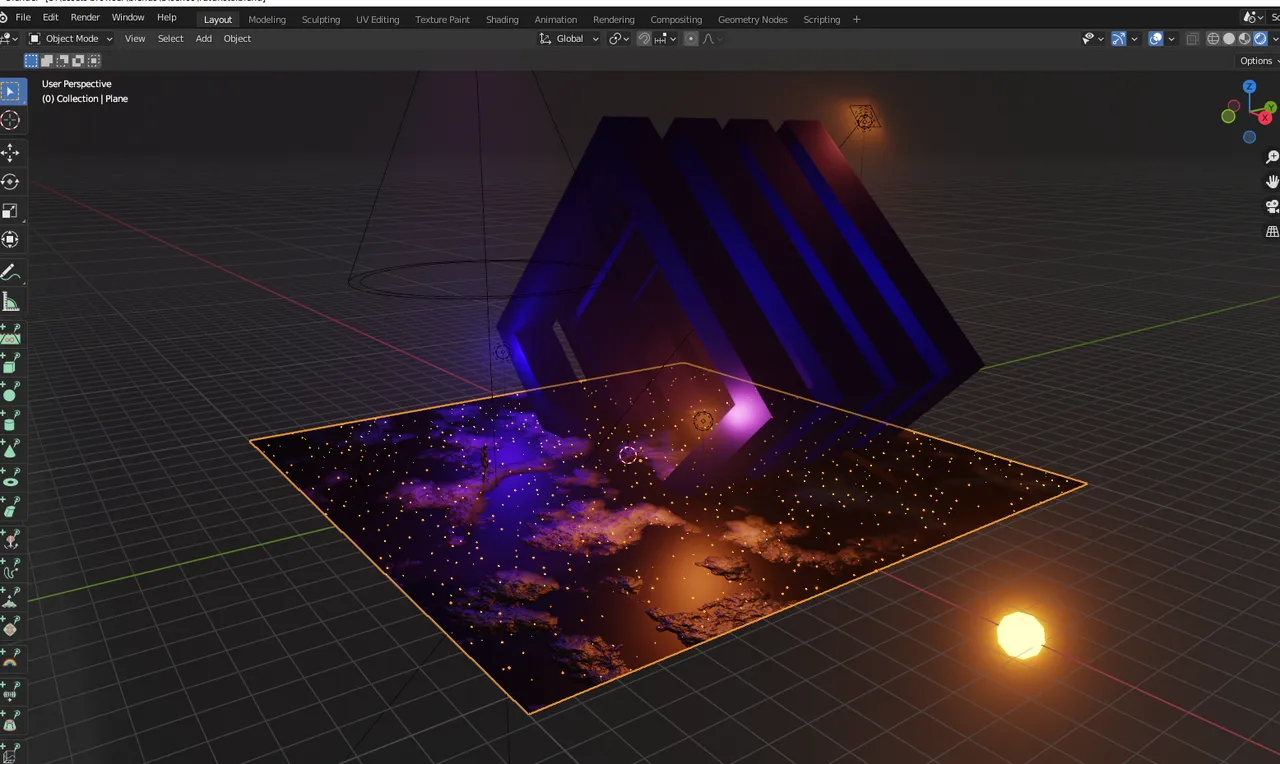Viewport: 1280px width, 764px height.
Task: Click the add cube tool icon
Action: (x=11, y=363)
